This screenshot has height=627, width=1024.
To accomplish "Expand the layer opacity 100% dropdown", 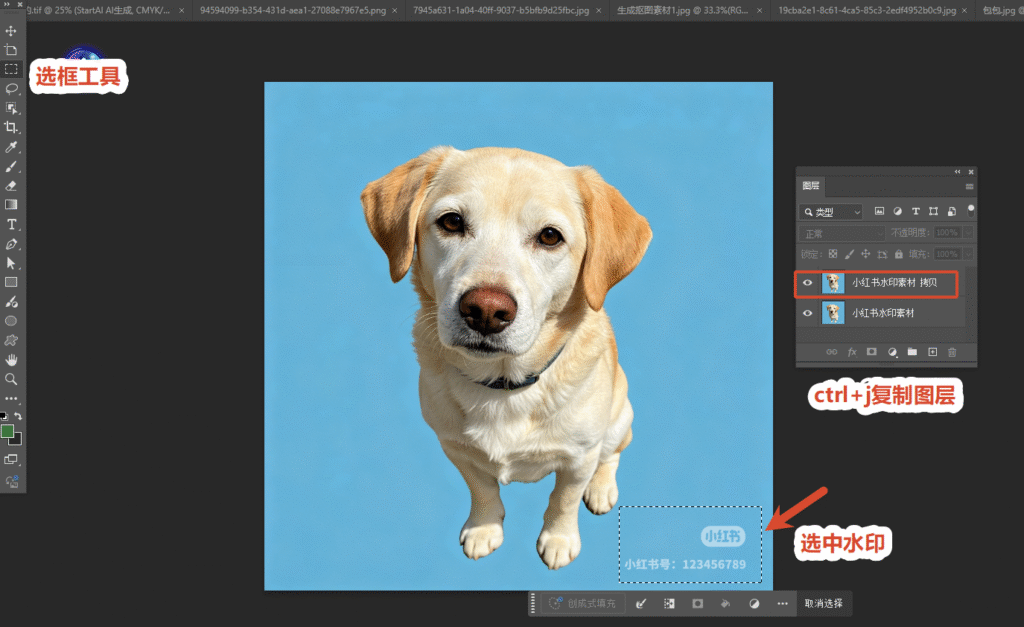I will (968, 233).
